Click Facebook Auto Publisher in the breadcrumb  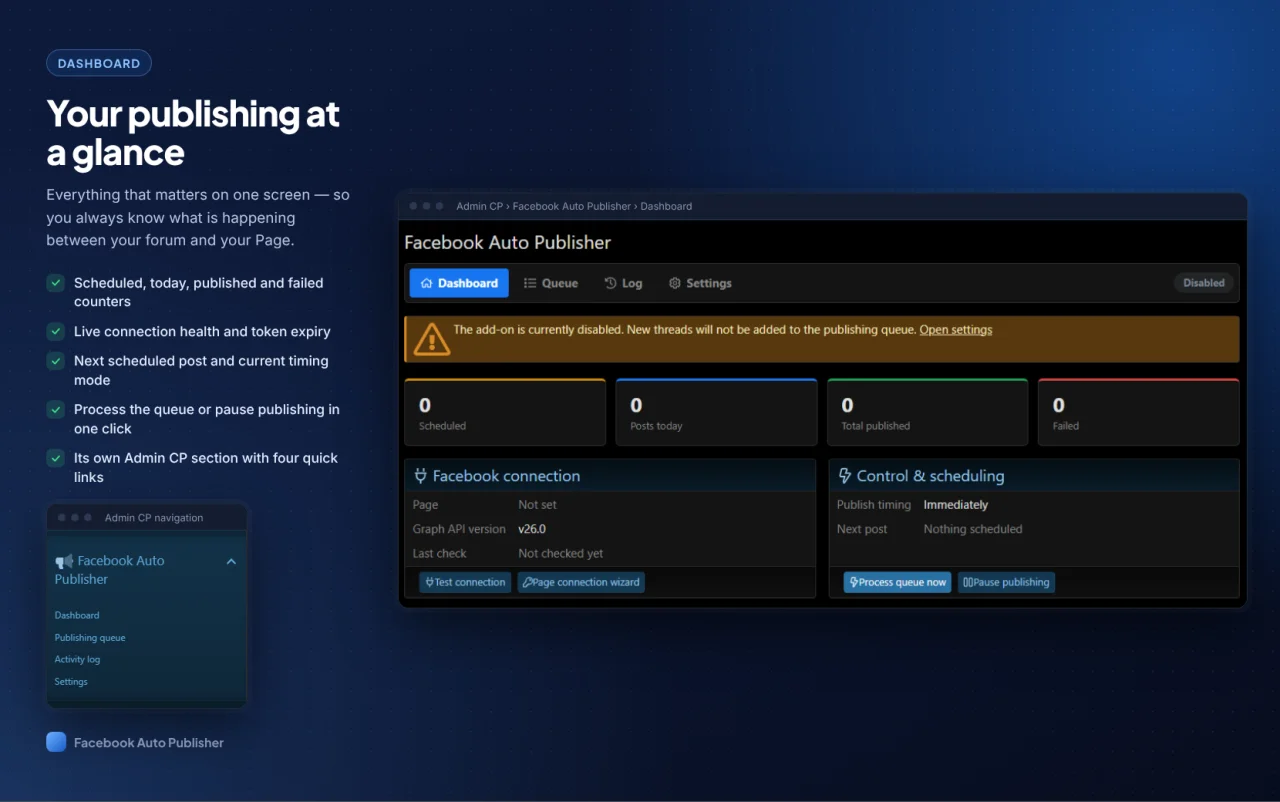pyautogui.click(x=572, y=206)
